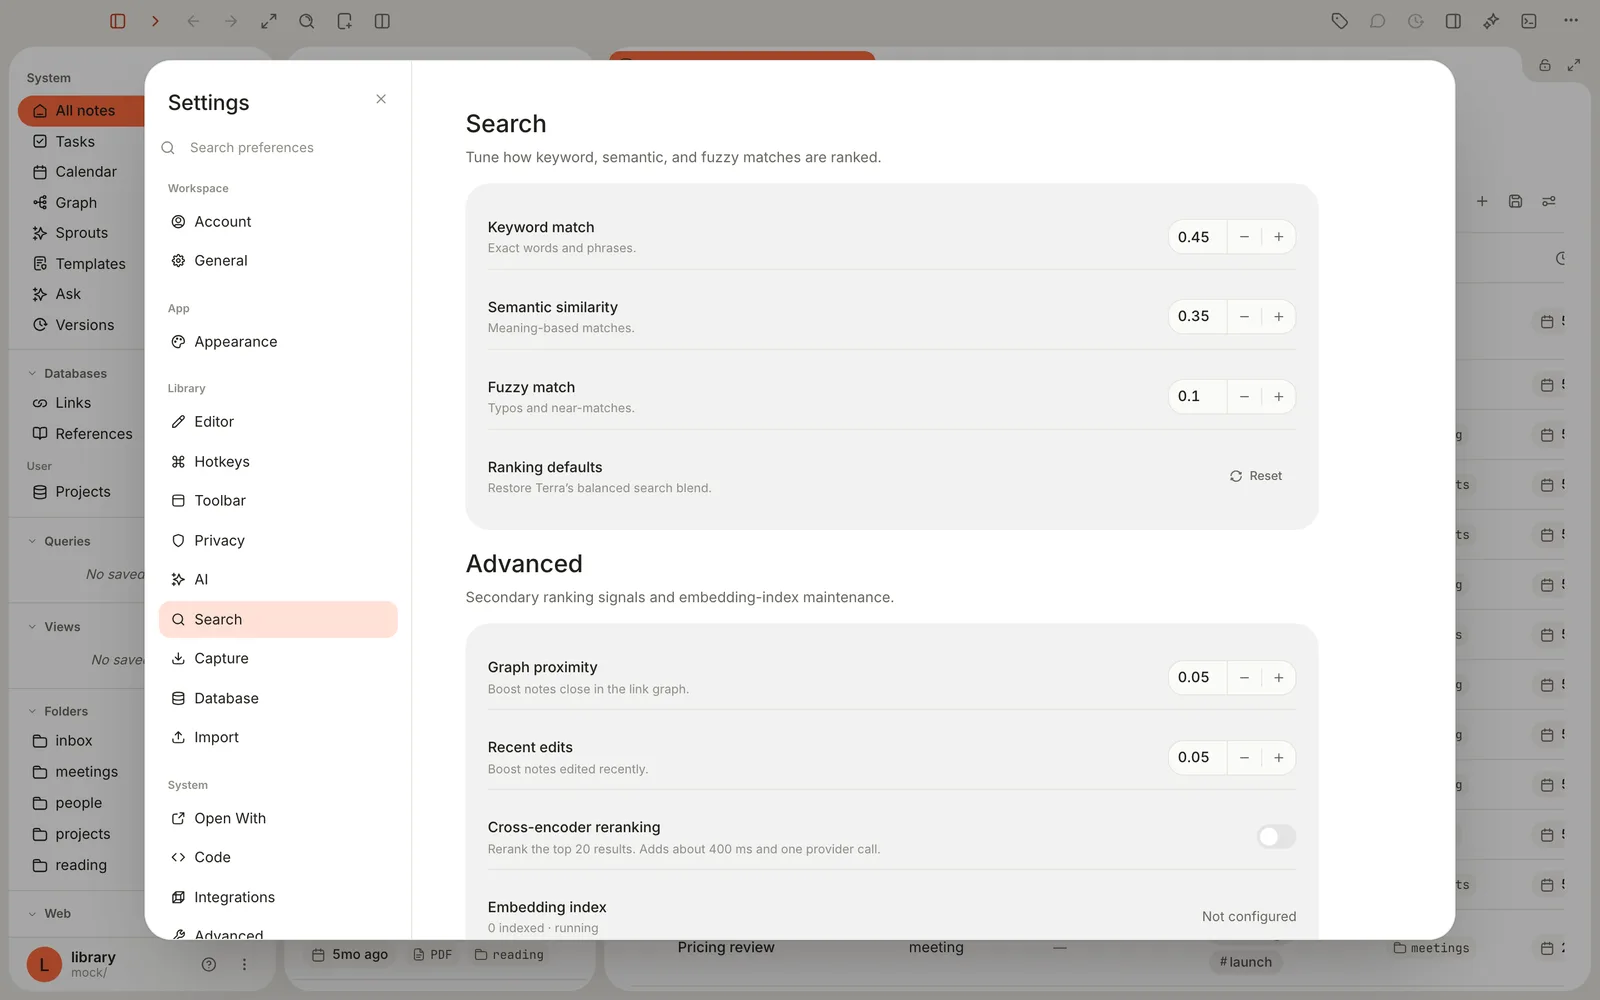Open Hotkeys settings
Screen dimensions: 1600x1000
coord(278,462)
